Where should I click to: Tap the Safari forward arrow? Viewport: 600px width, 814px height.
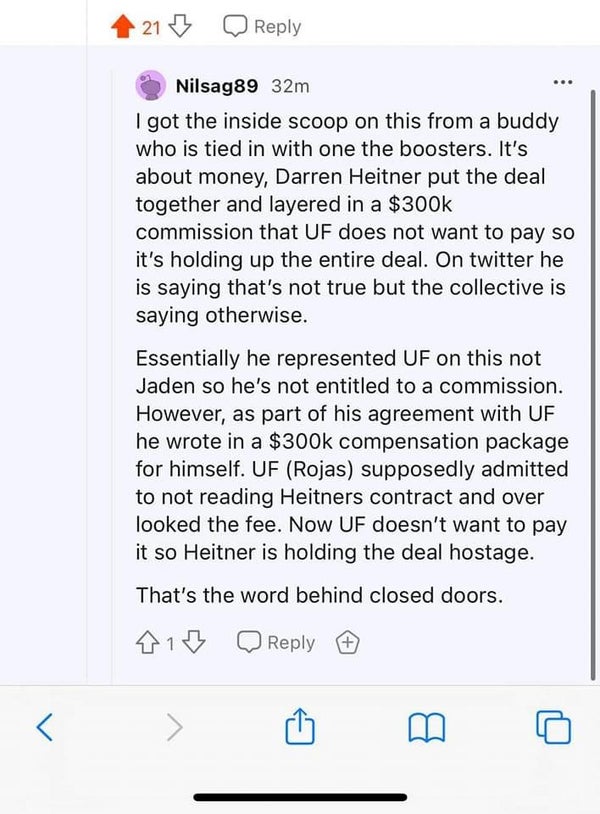coord(172,727)
